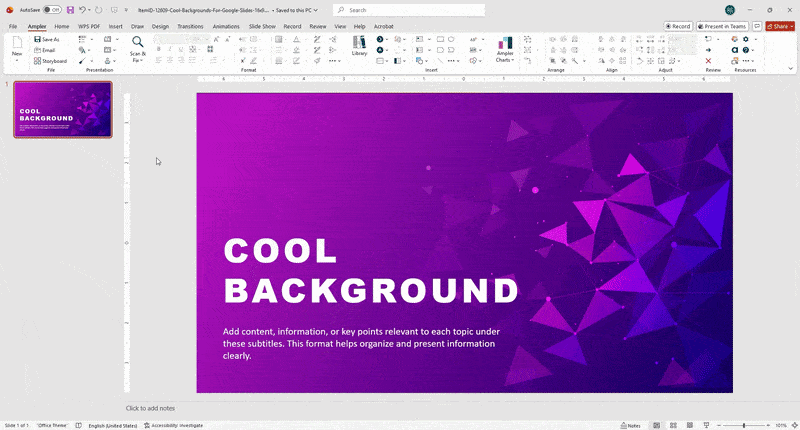Switch to the Home tab
800x430 pixels.
(x=62, y=27)
